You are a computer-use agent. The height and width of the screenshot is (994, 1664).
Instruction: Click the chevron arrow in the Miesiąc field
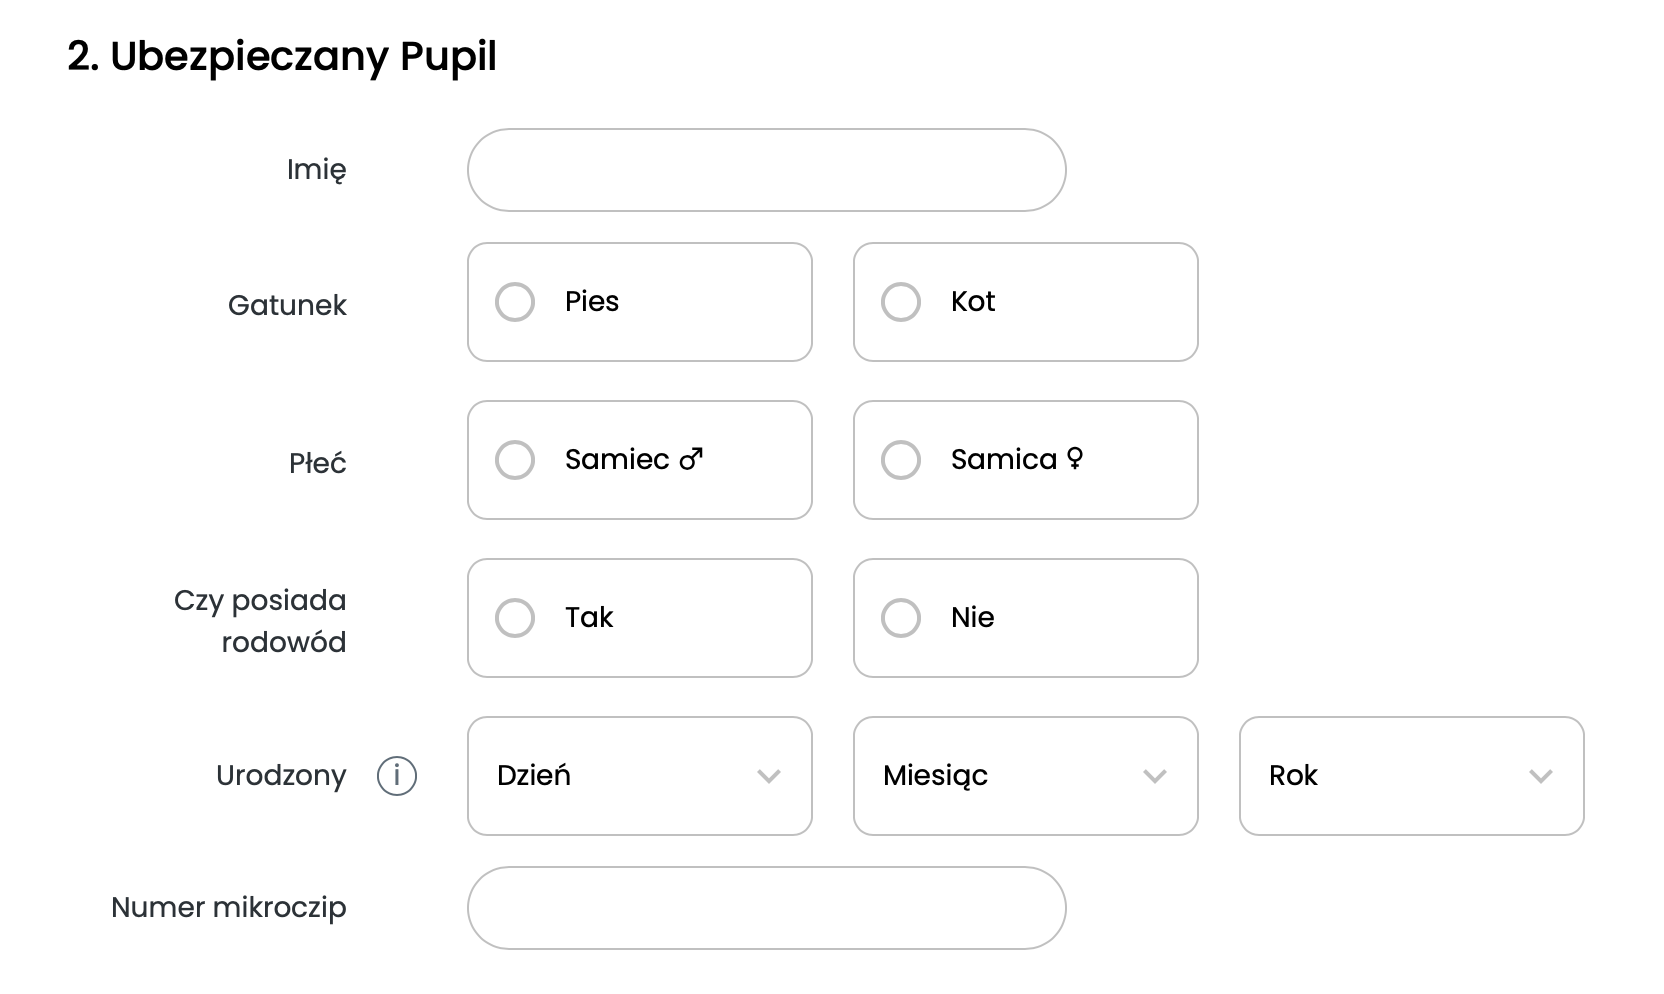(x=1154, y=777)
